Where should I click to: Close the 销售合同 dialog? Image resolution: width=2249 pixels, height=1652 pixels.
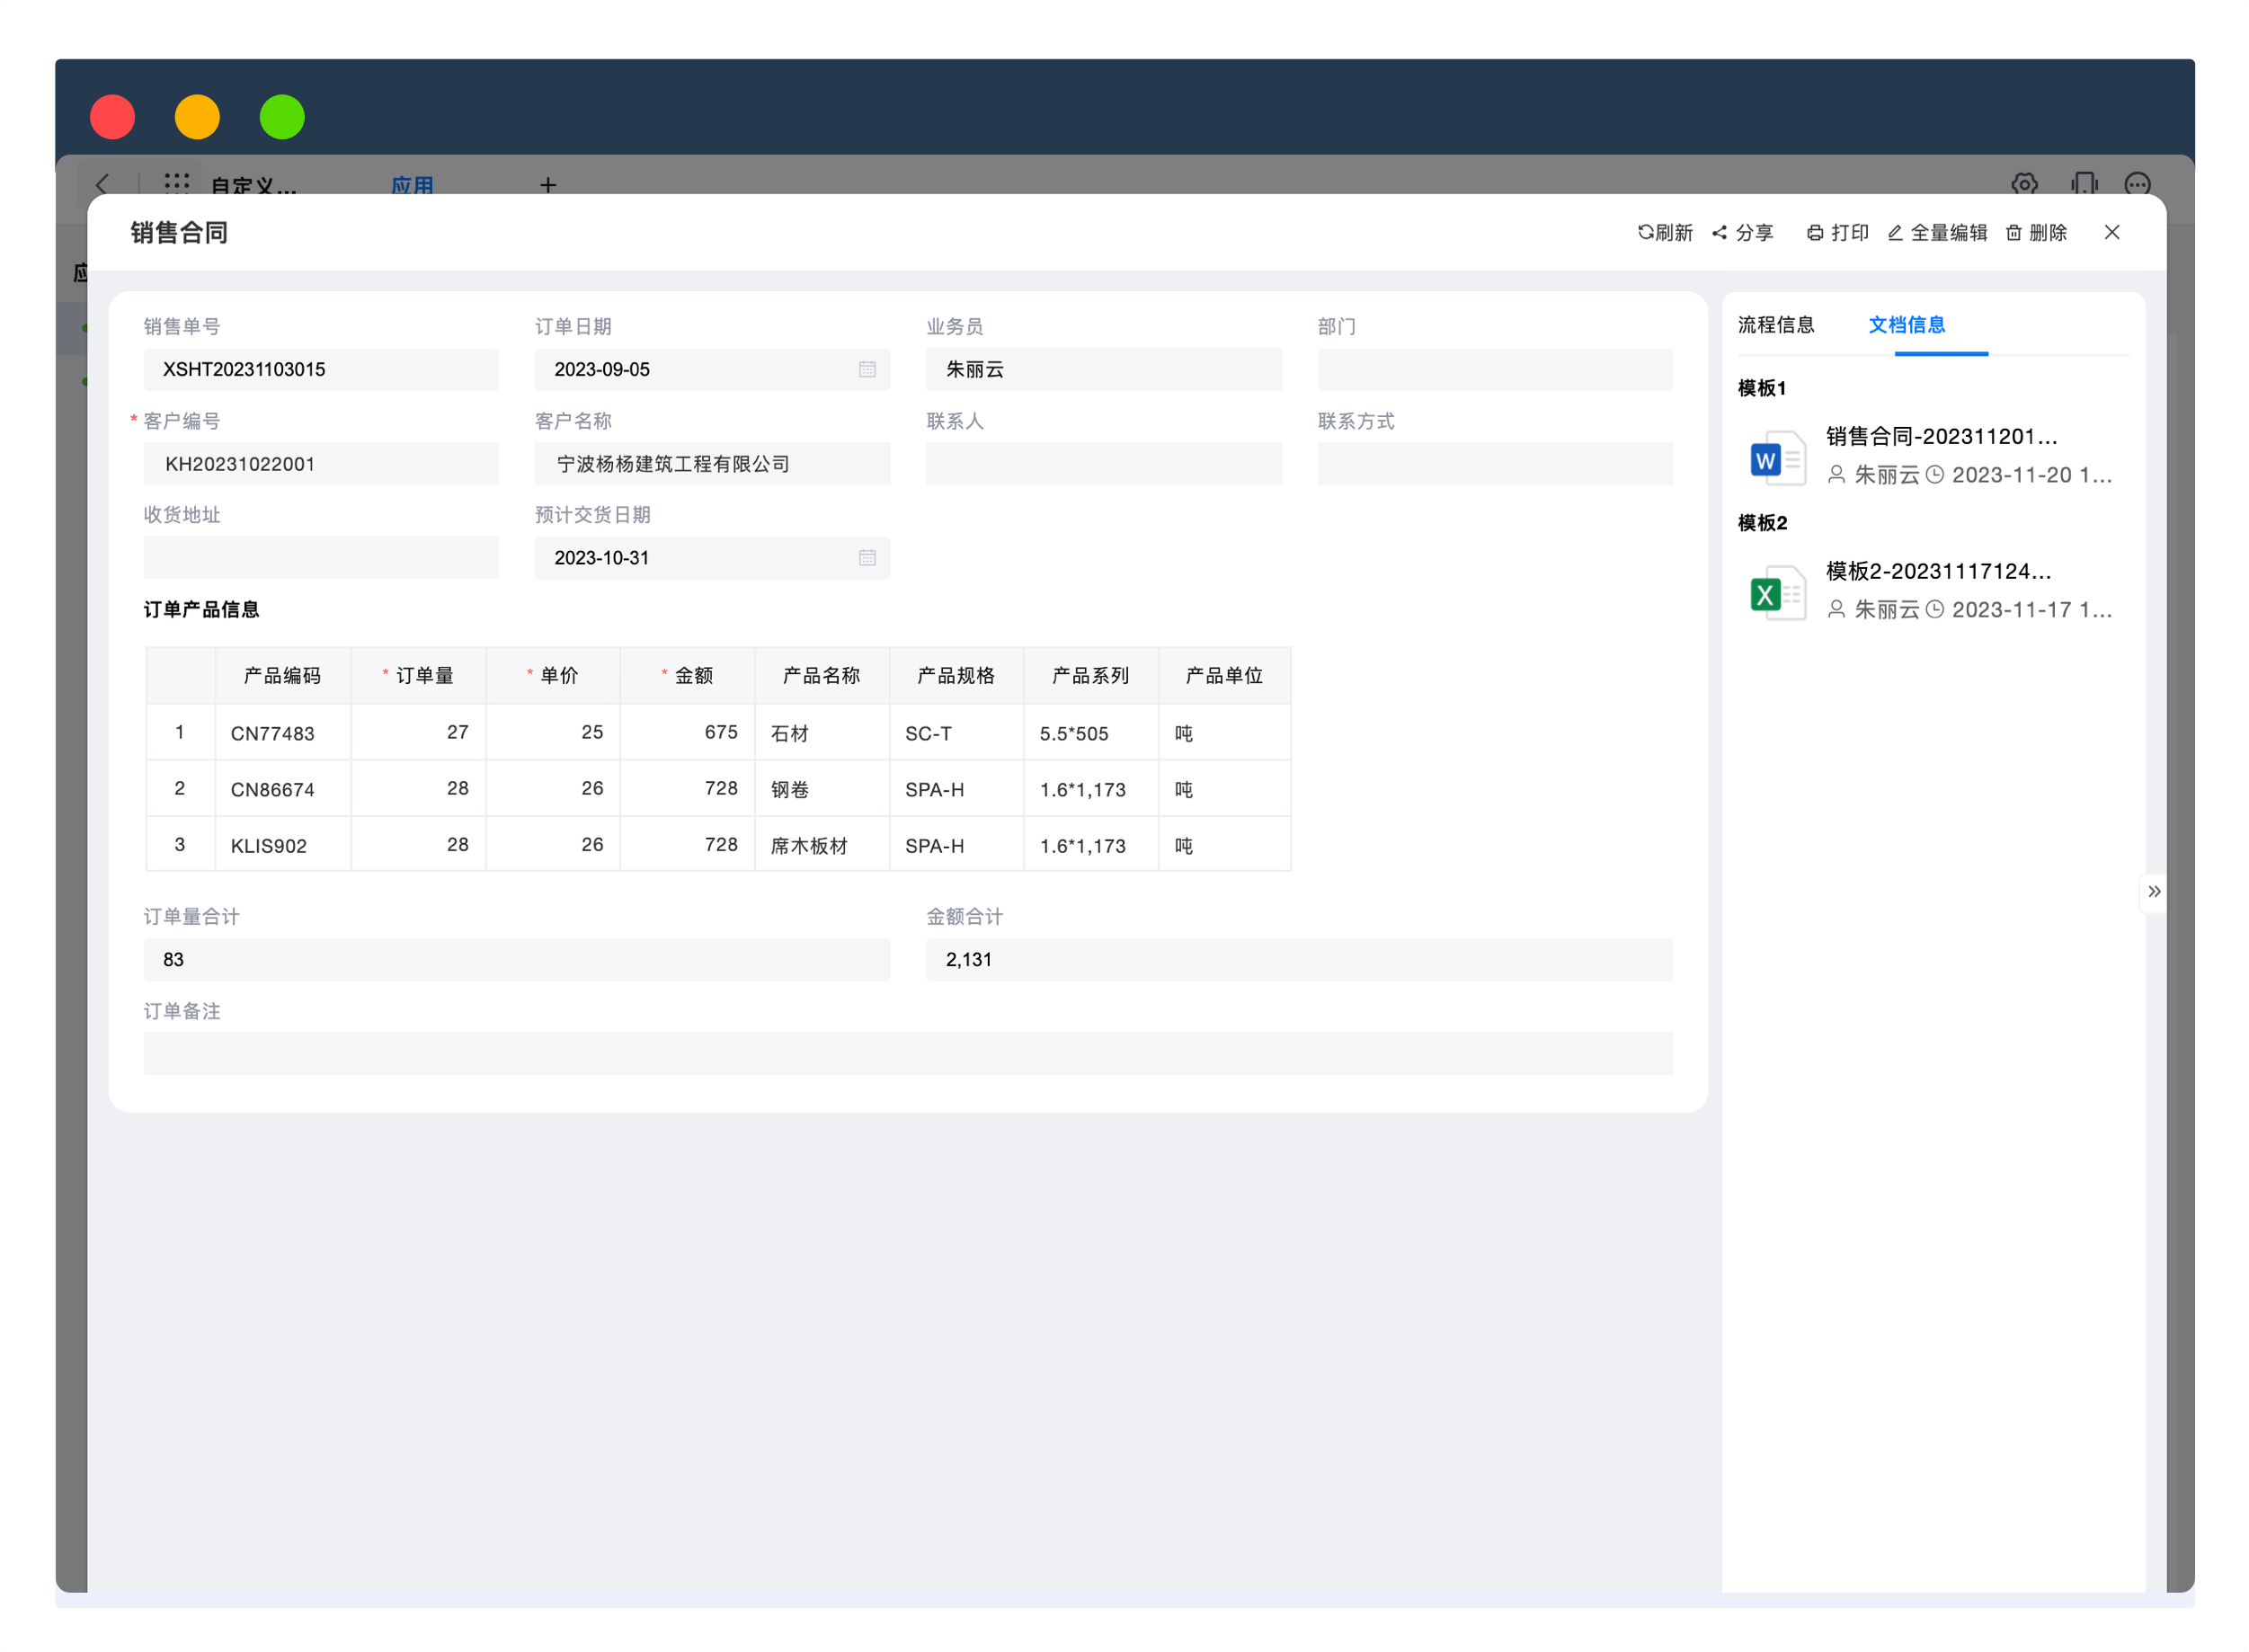[2111, 232]
